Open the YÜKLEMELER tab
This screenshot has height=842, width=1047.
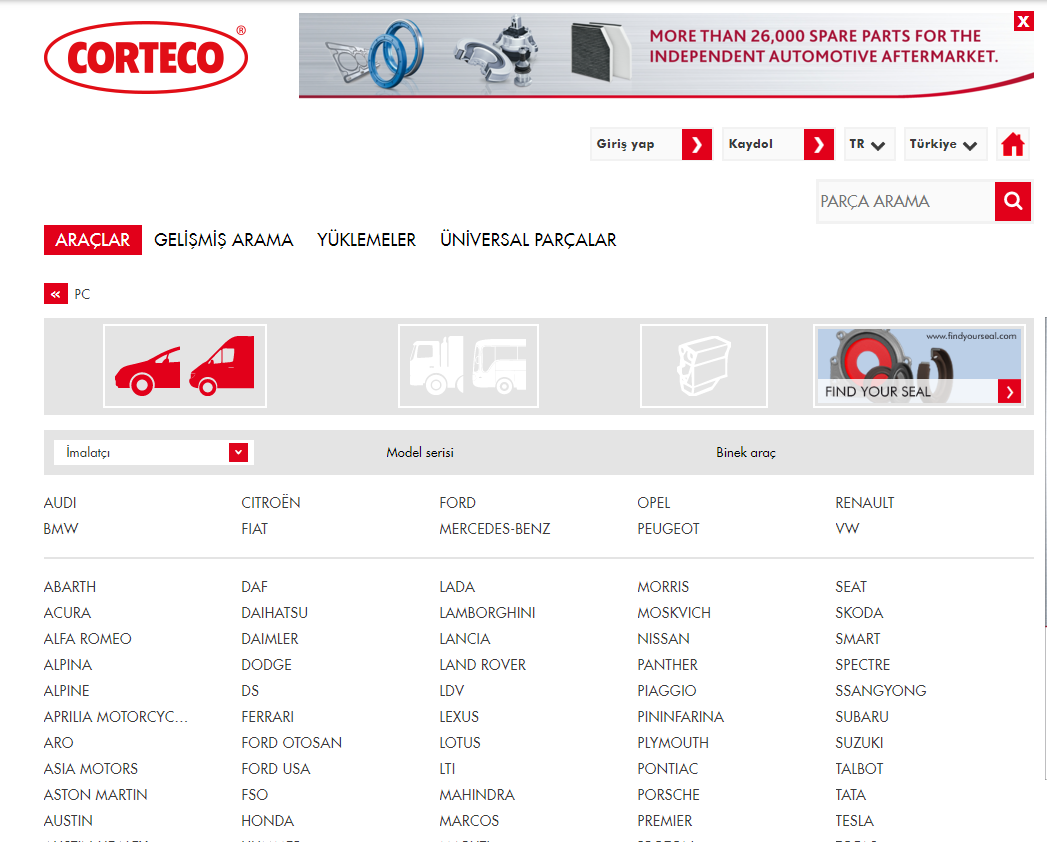366,240
